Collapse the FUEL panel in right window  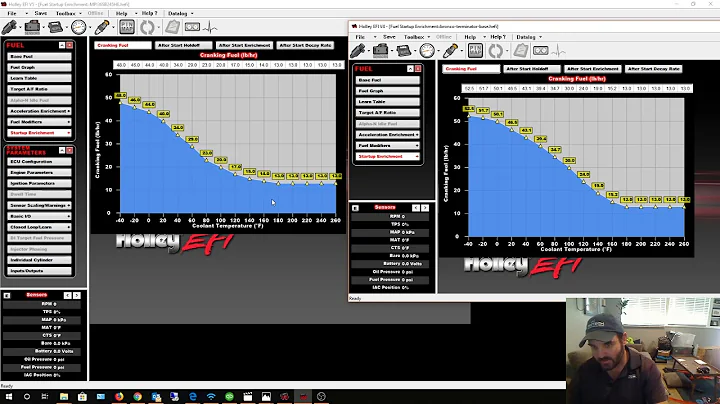[410, 68]
